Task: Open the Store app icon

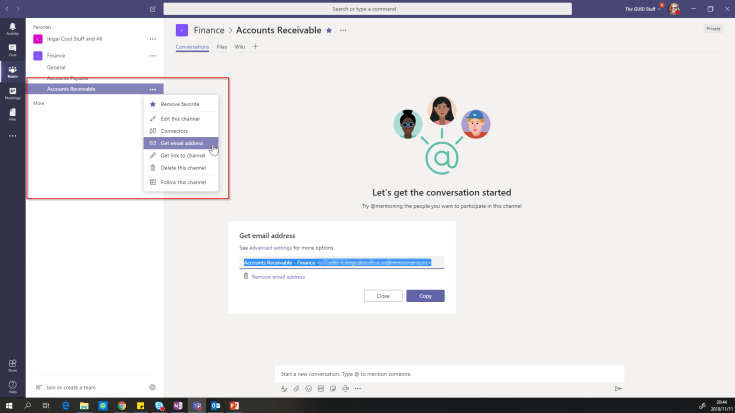Action: point(12,365)
